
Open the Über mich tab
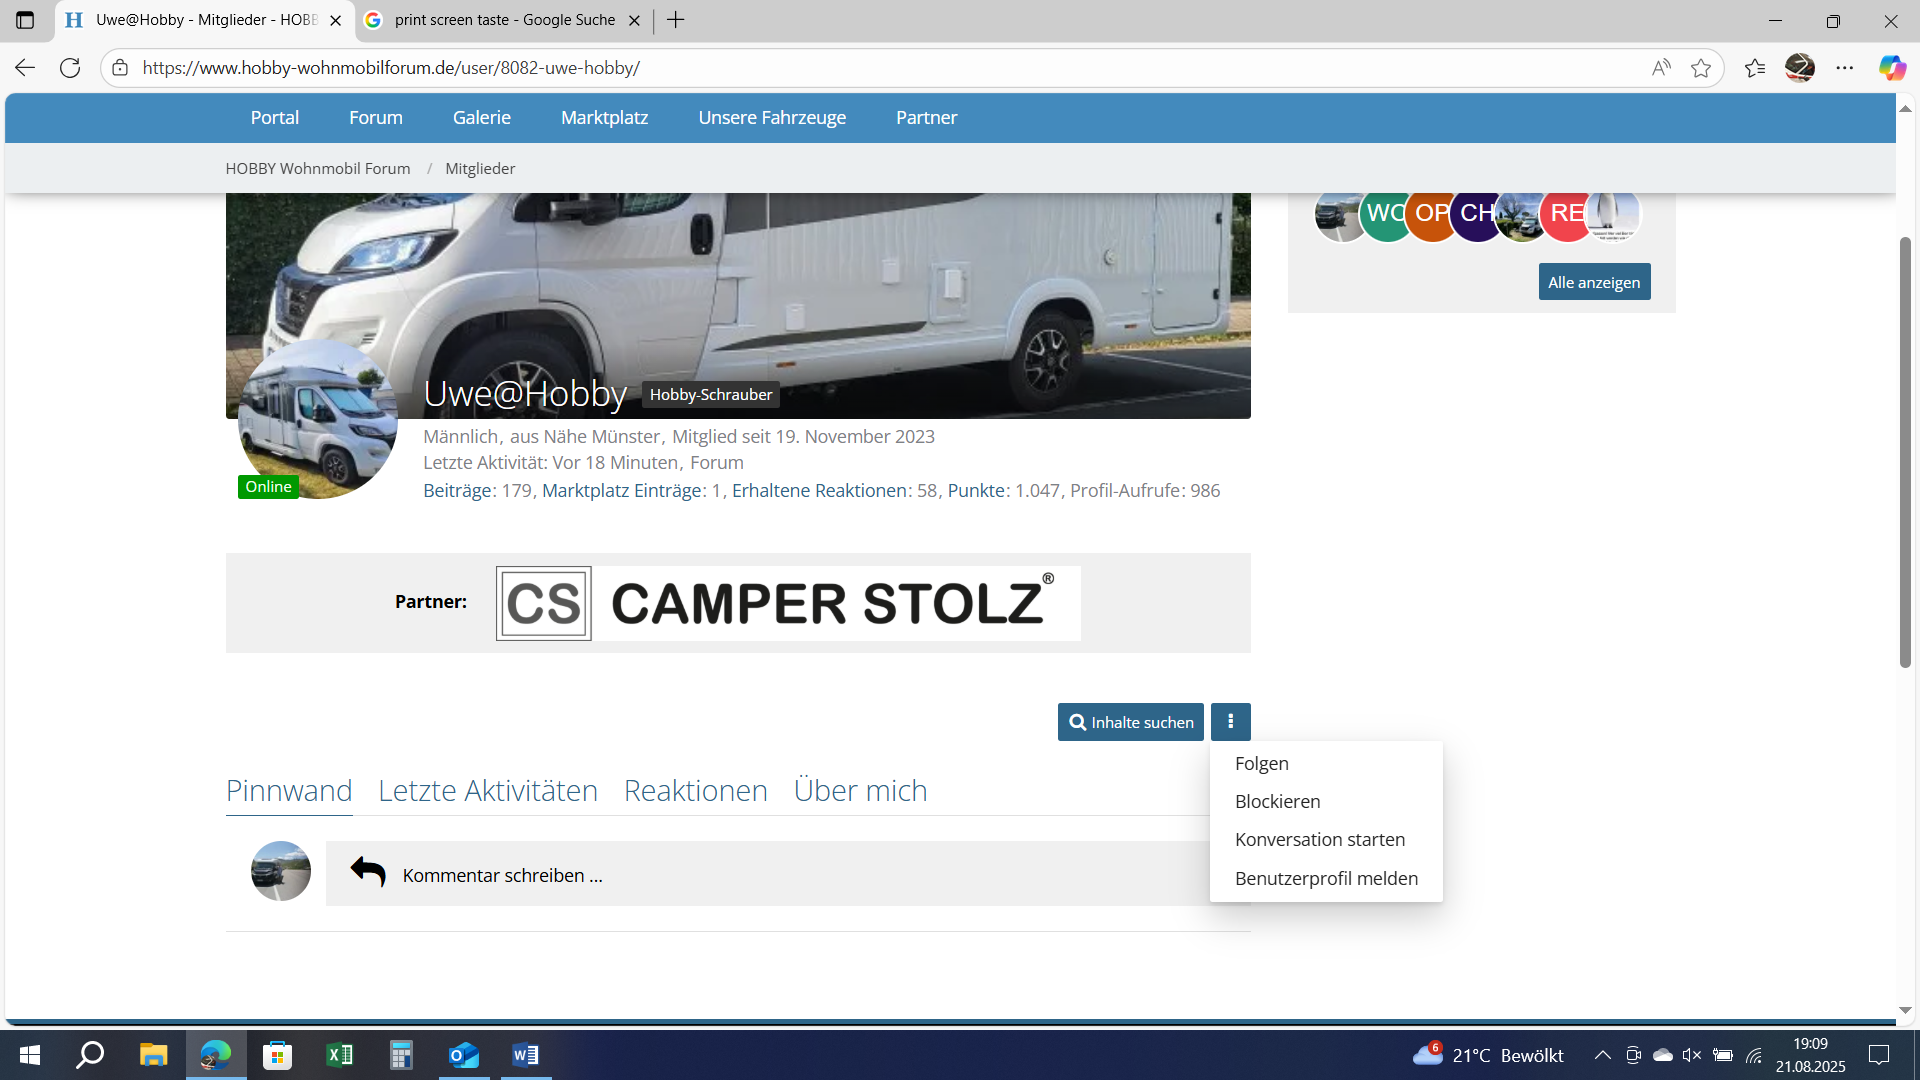(x=860, y=791)
